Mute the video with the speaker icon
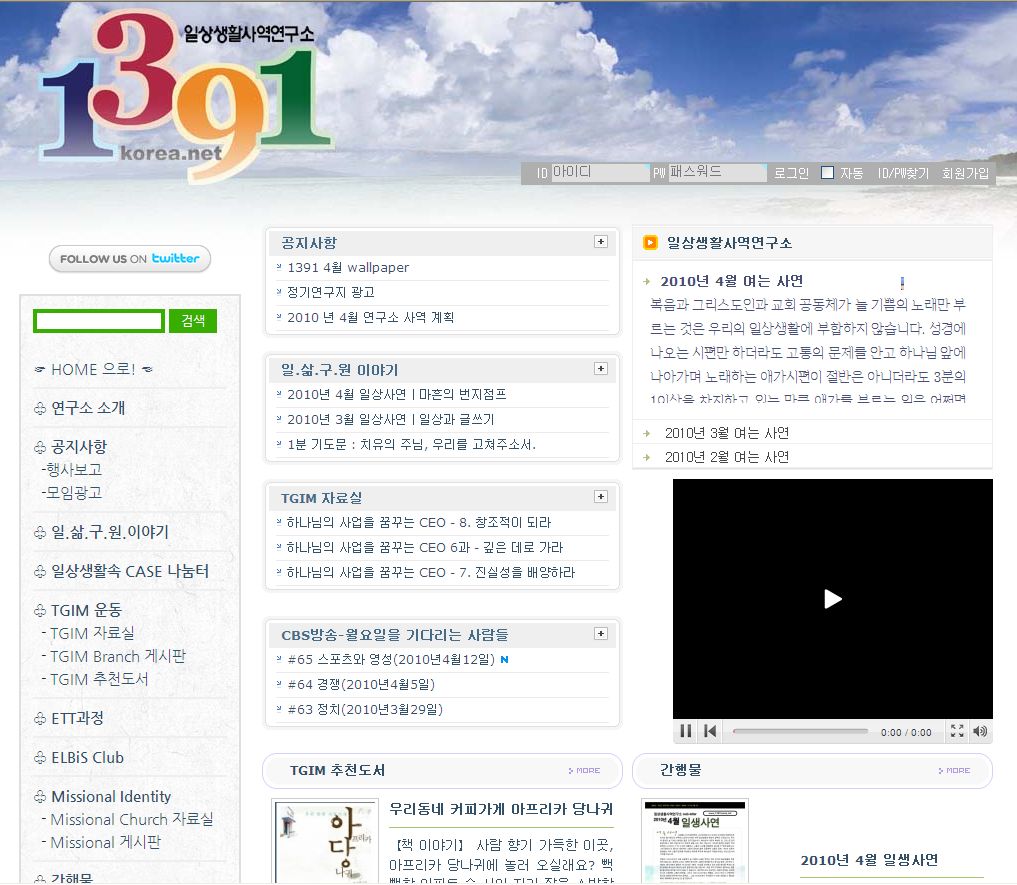 click(x=981, y=731)
